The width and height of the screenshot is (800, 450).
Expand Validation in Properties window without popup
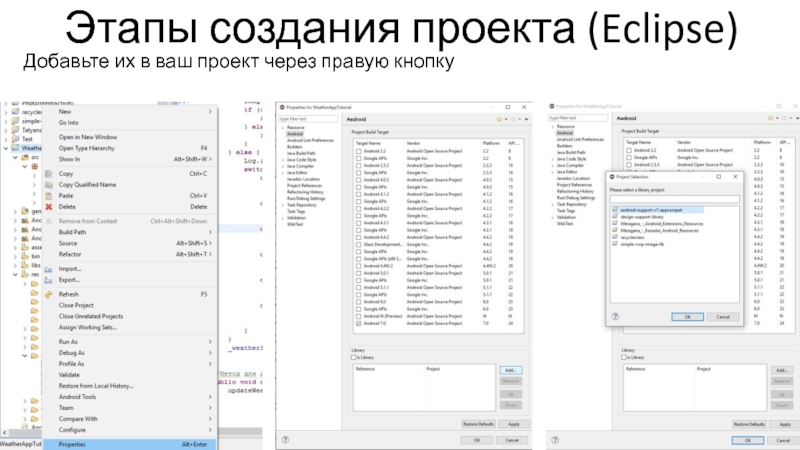click(283, 218)
